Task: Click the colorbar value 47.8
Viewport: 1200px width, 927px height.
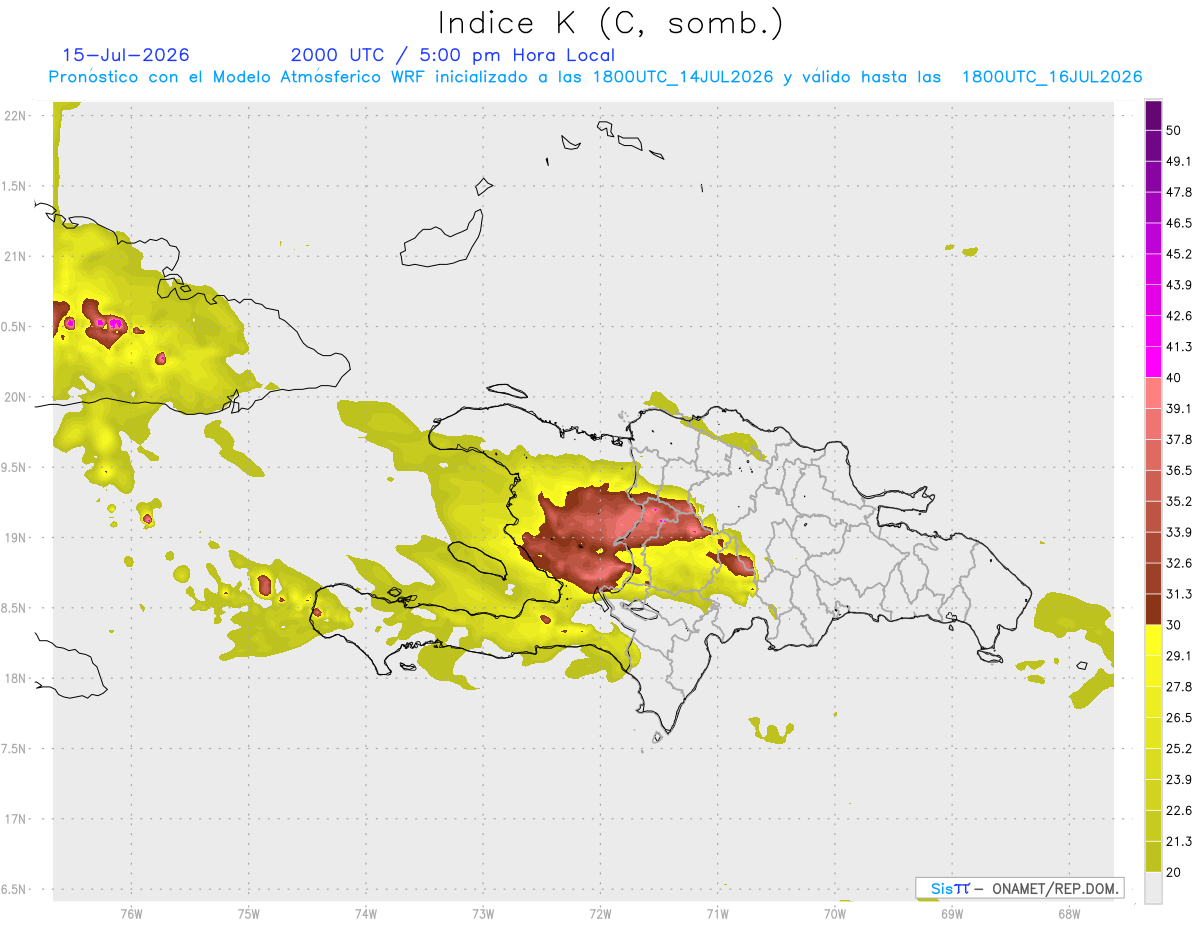Action: 1178,192
